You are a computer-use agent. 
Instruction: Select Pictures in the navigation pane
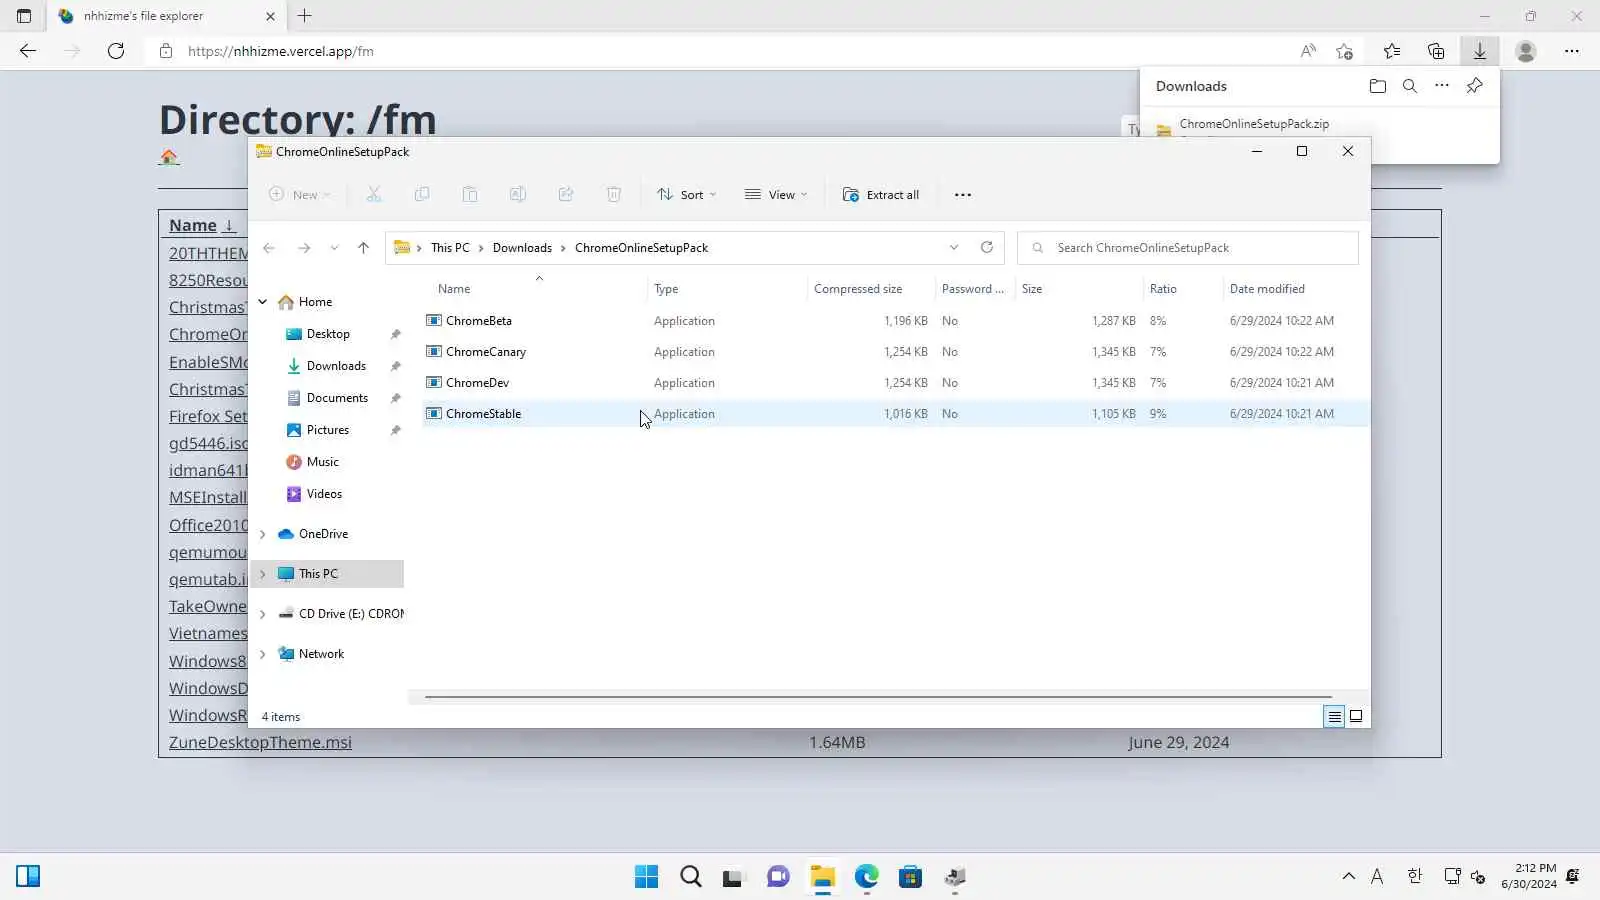329,430
